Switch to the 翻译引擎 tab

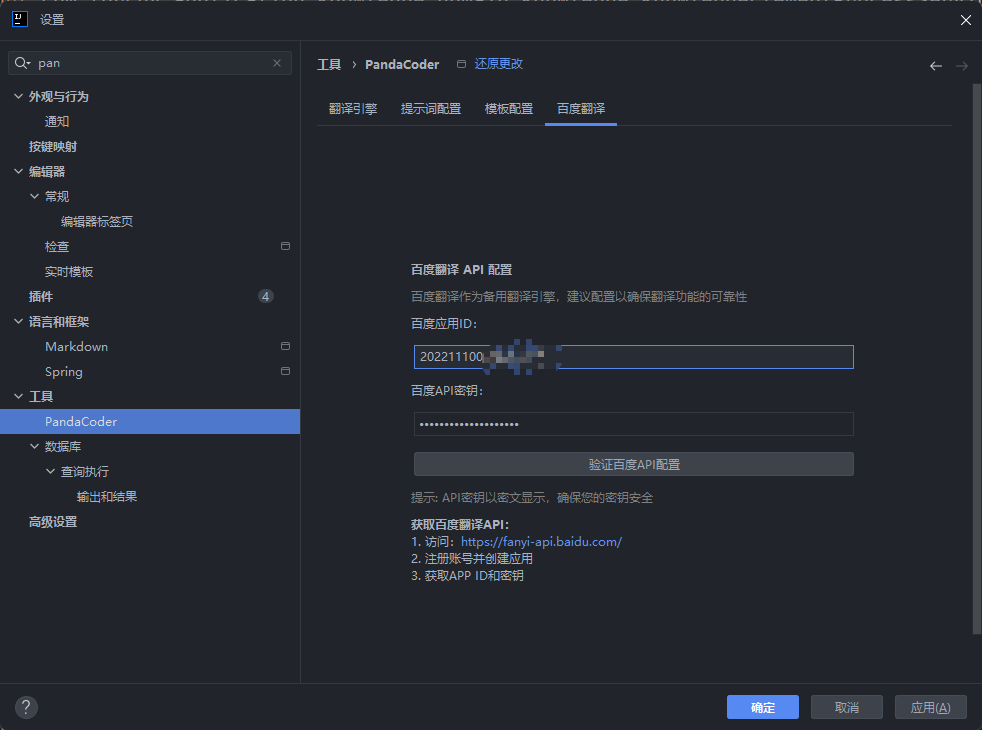tap(353, 109)
